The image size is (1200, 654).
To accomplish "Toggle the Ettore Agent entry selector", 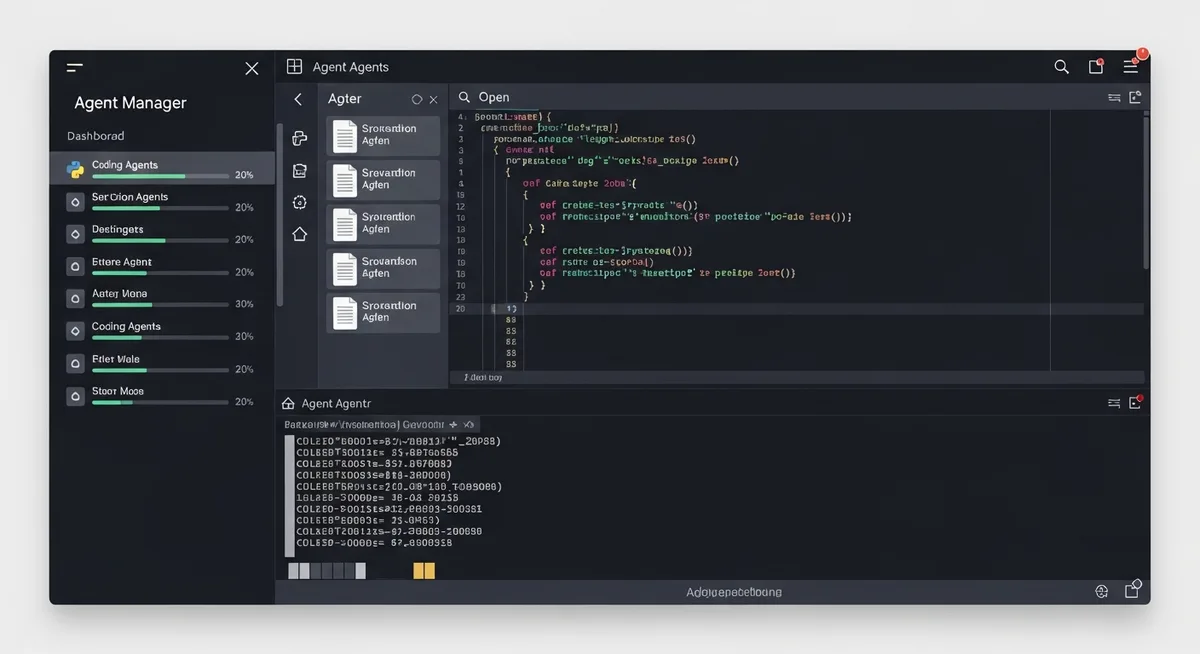I will (75, 267).
